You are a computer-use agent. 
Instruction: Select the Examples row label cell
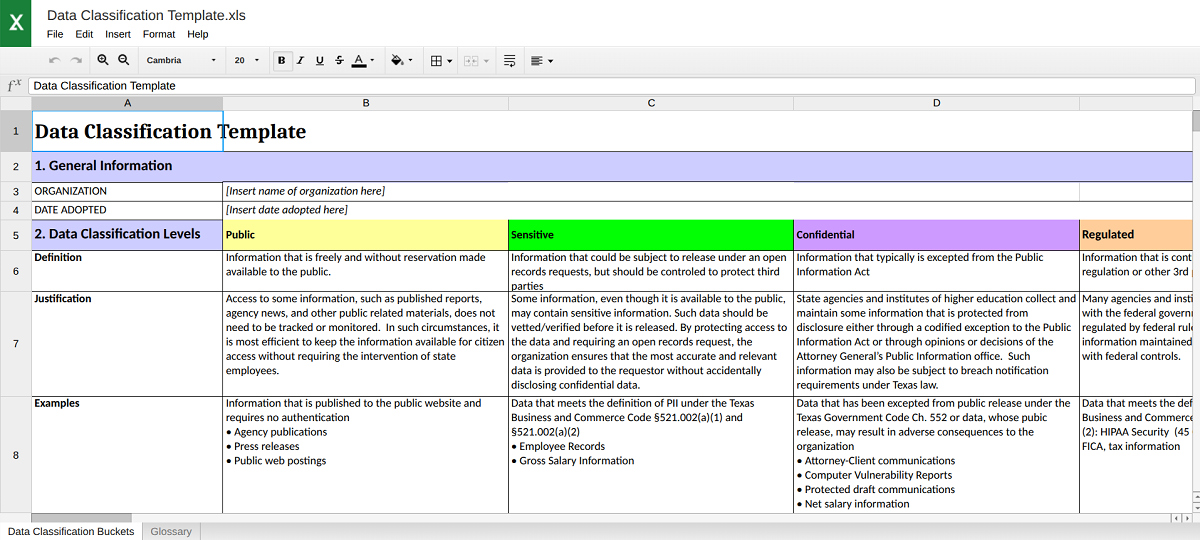pos(127,455)
